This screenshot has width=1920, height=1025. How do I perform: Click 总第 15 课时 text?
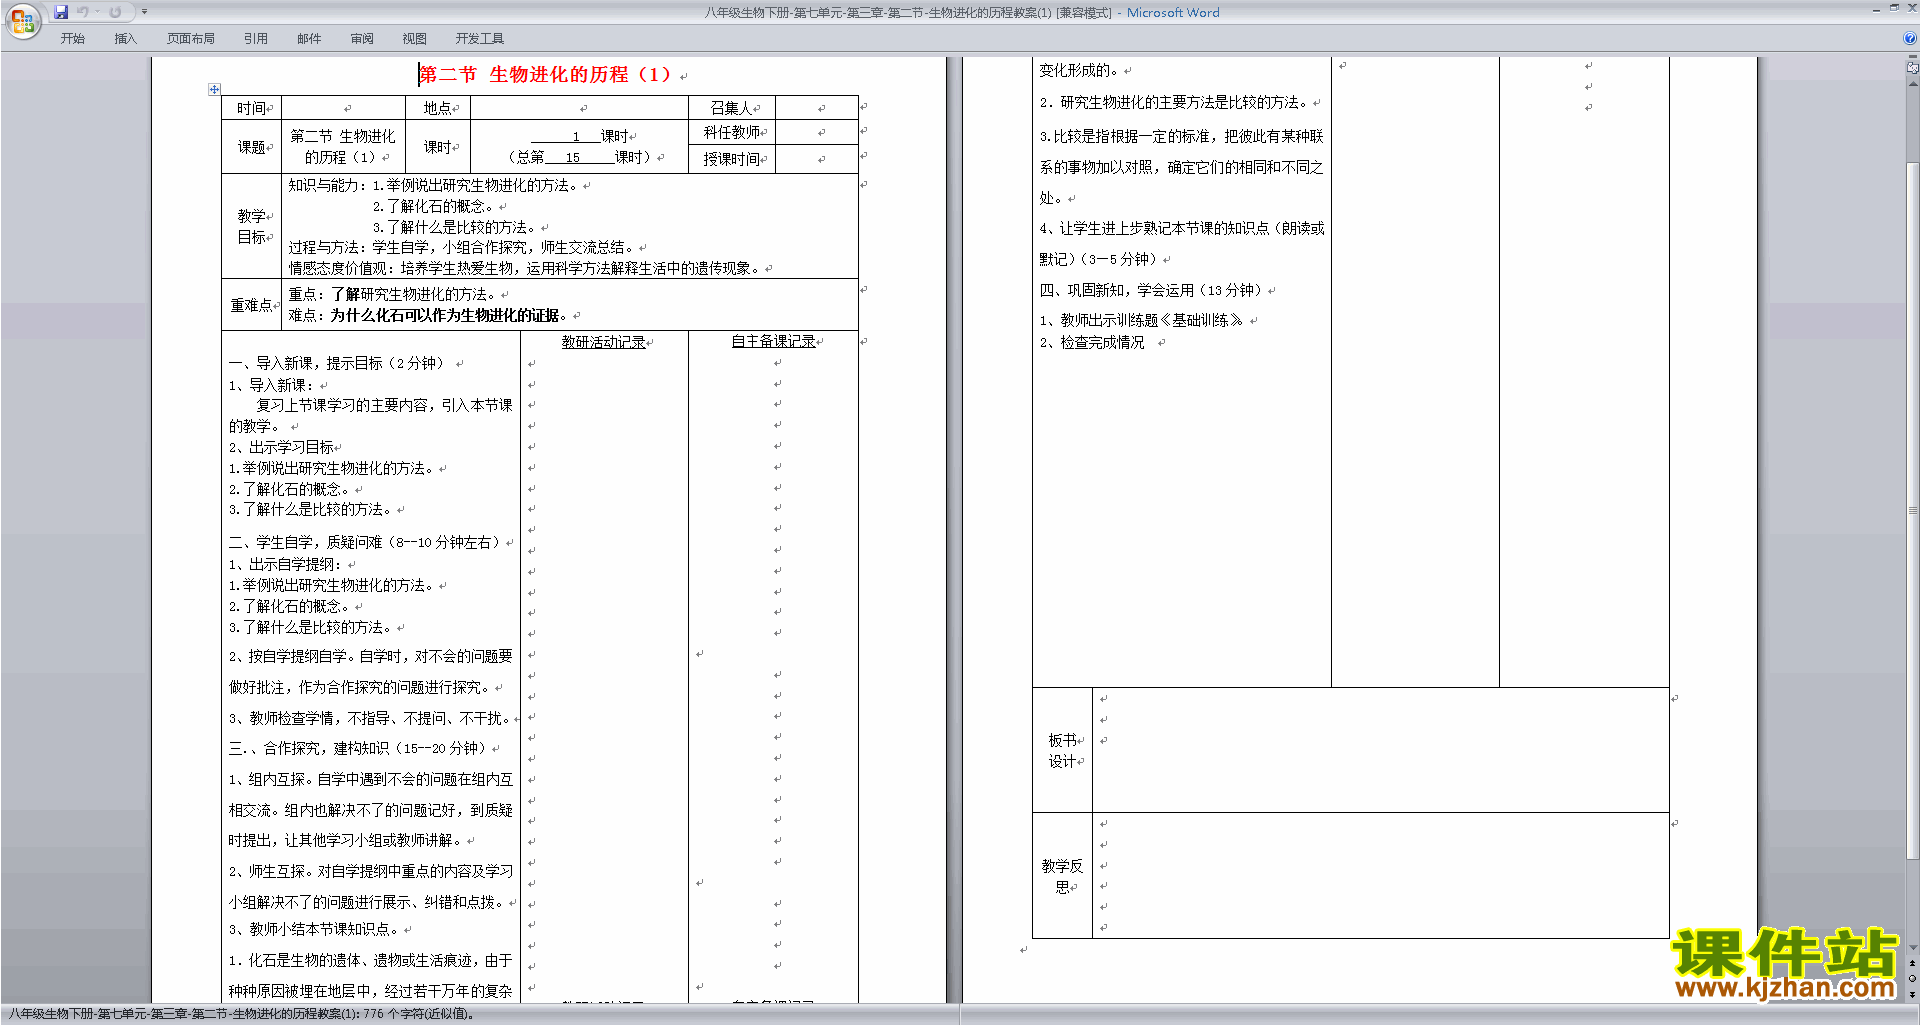click(x=580, y=157)
